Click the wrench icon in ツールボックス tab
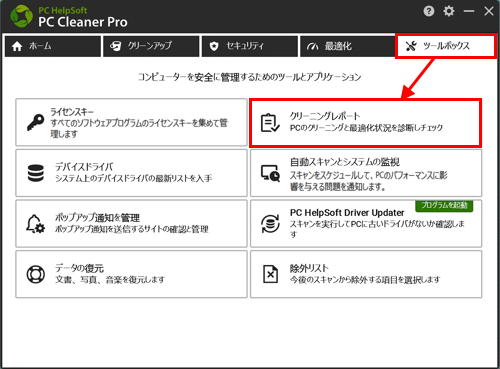 click(411, 46)
